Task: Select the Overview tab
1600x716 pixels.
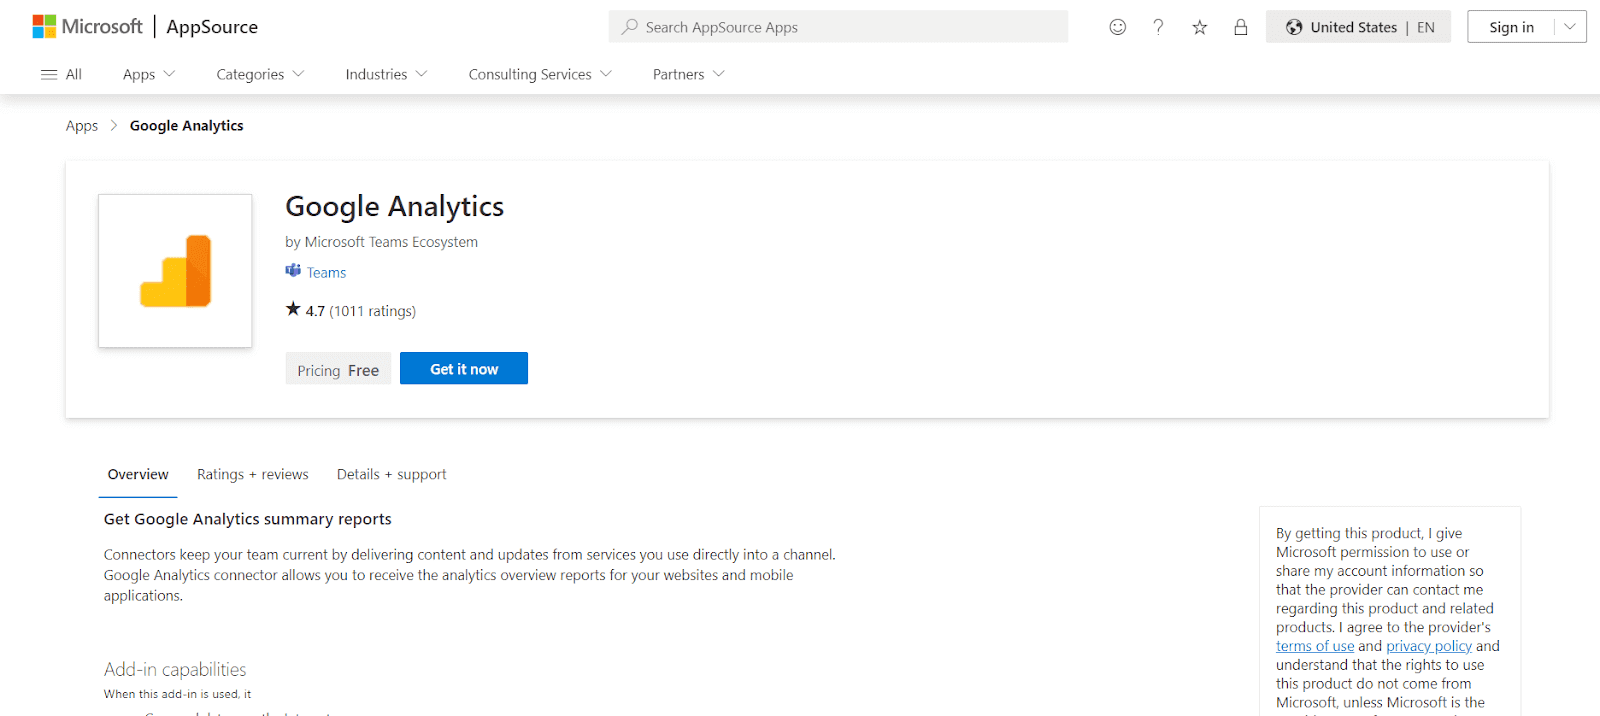Action: [138, 475]
